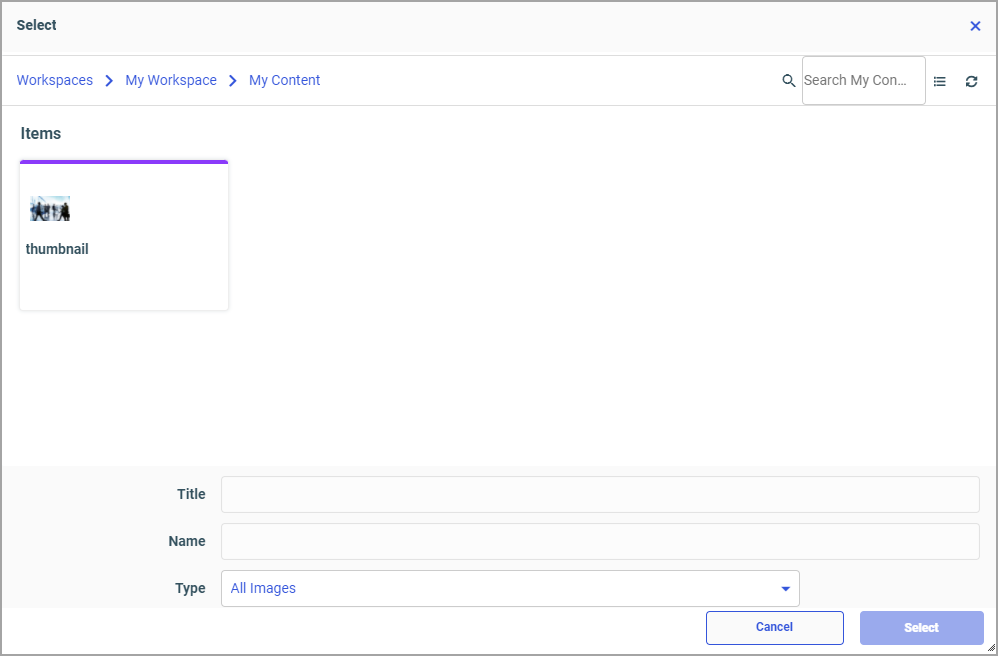
Task: Close the Select dialog with the X
Action: pos(975,25)
